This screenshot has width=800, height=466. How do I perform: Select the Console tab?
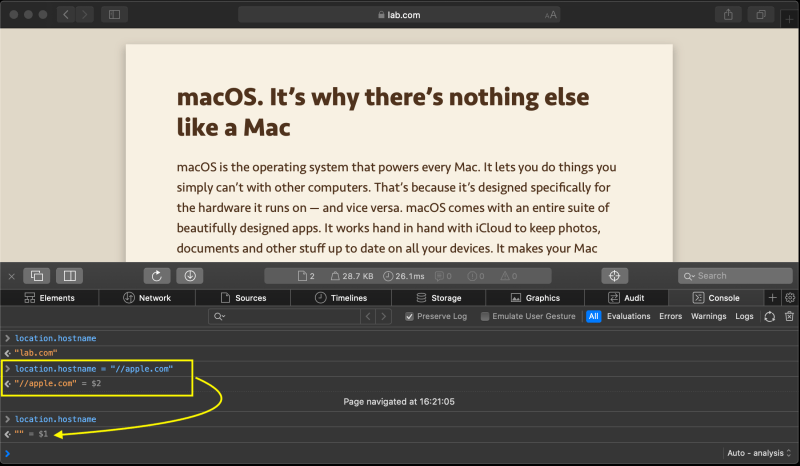click(716, 298)
